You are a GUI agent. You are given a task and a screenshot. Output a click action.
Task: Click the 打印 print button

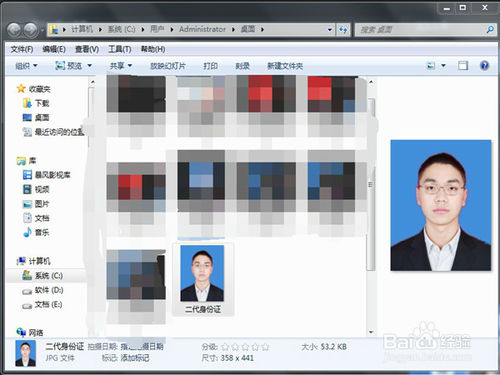[210, 66]
